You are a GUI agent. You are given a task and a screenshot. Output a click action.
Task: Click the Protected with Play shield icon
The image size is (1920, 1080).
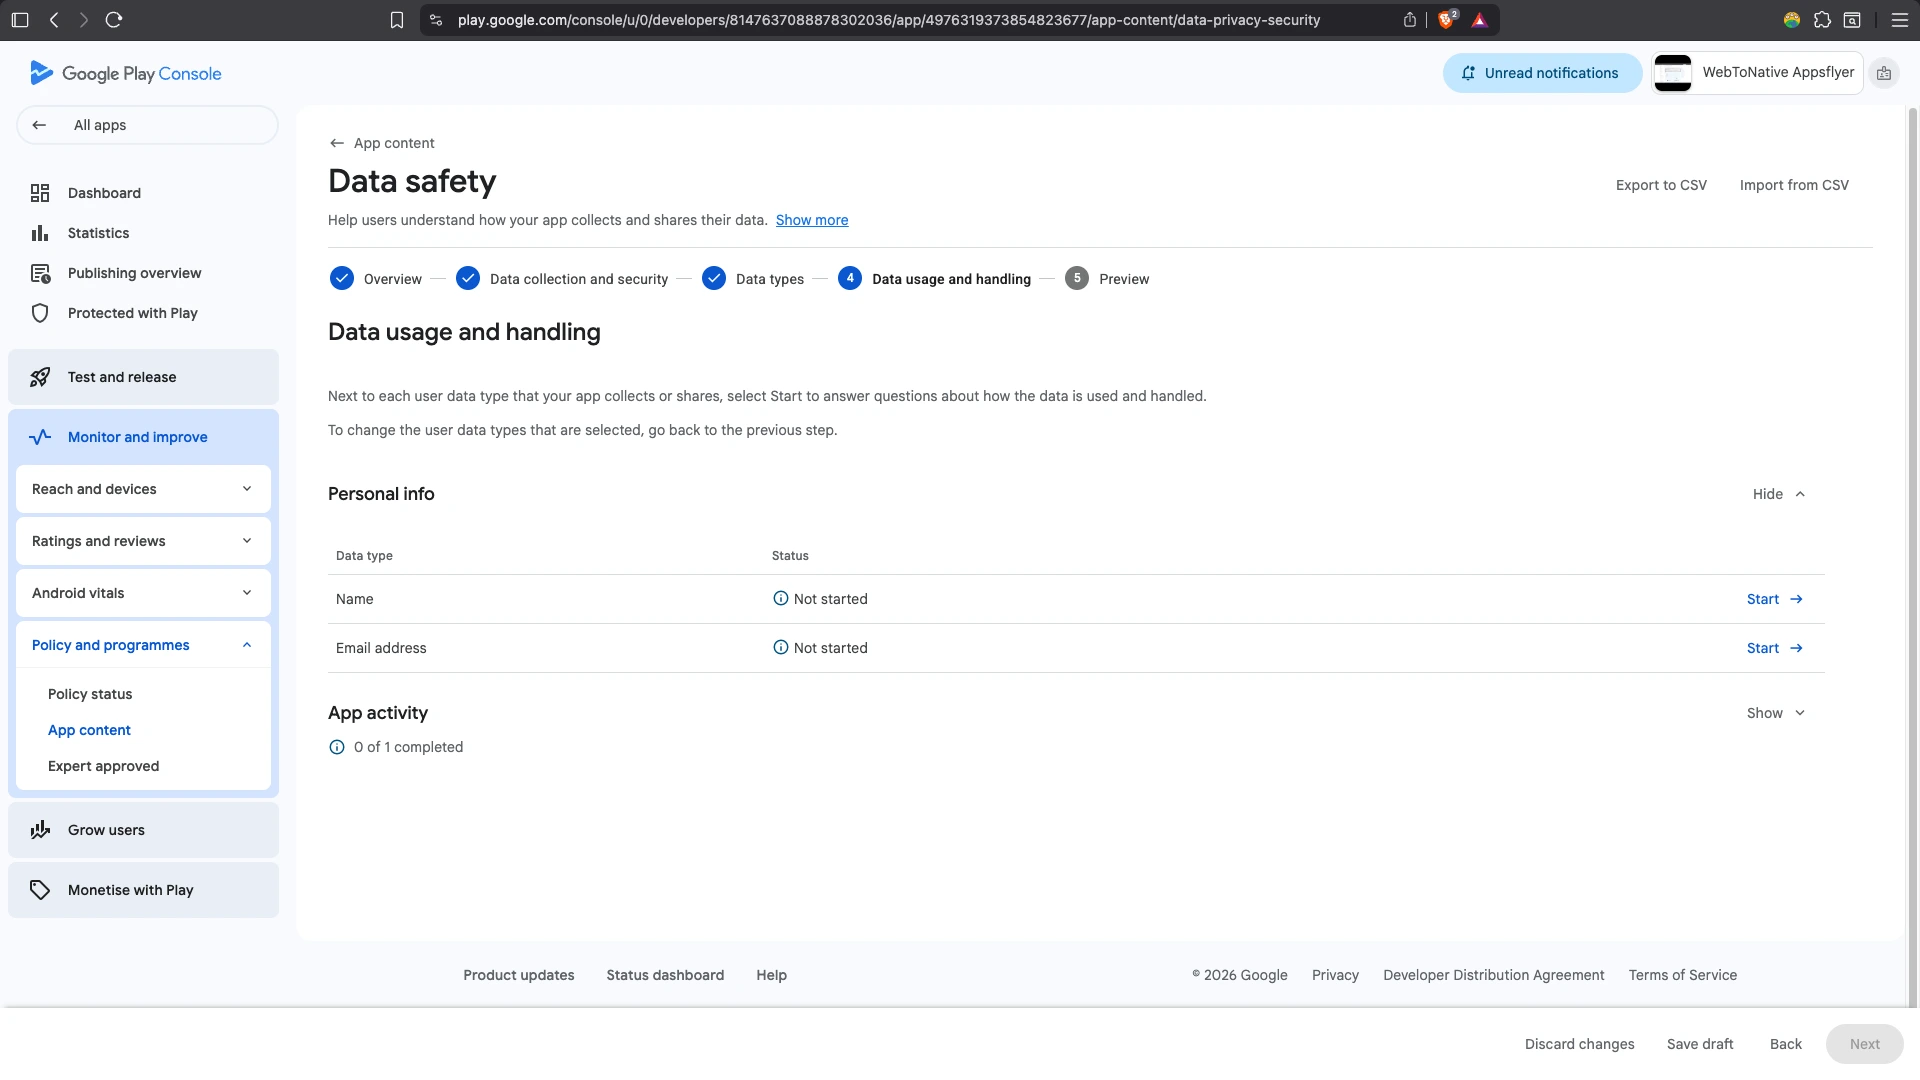click(x=40, y=313)
